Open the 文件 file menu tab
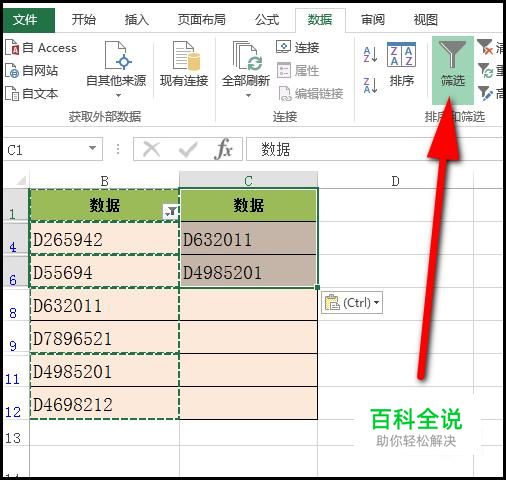 coord(29,20)
